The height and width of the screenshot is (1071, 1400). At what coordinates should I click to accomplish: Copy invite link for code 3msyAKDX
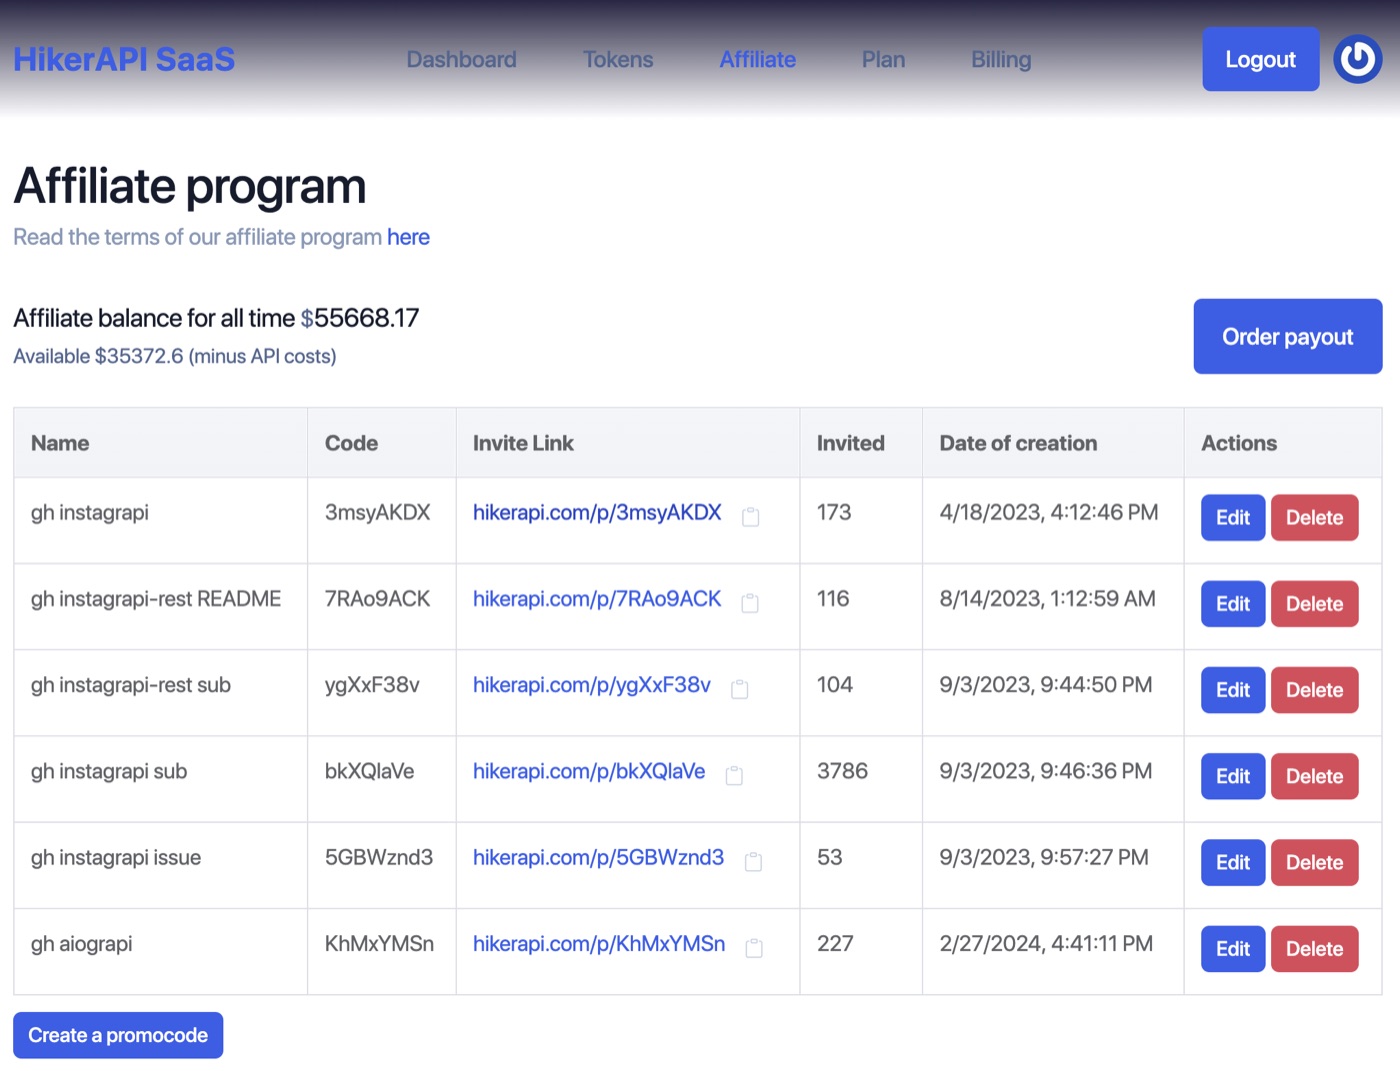pos(750,517)
